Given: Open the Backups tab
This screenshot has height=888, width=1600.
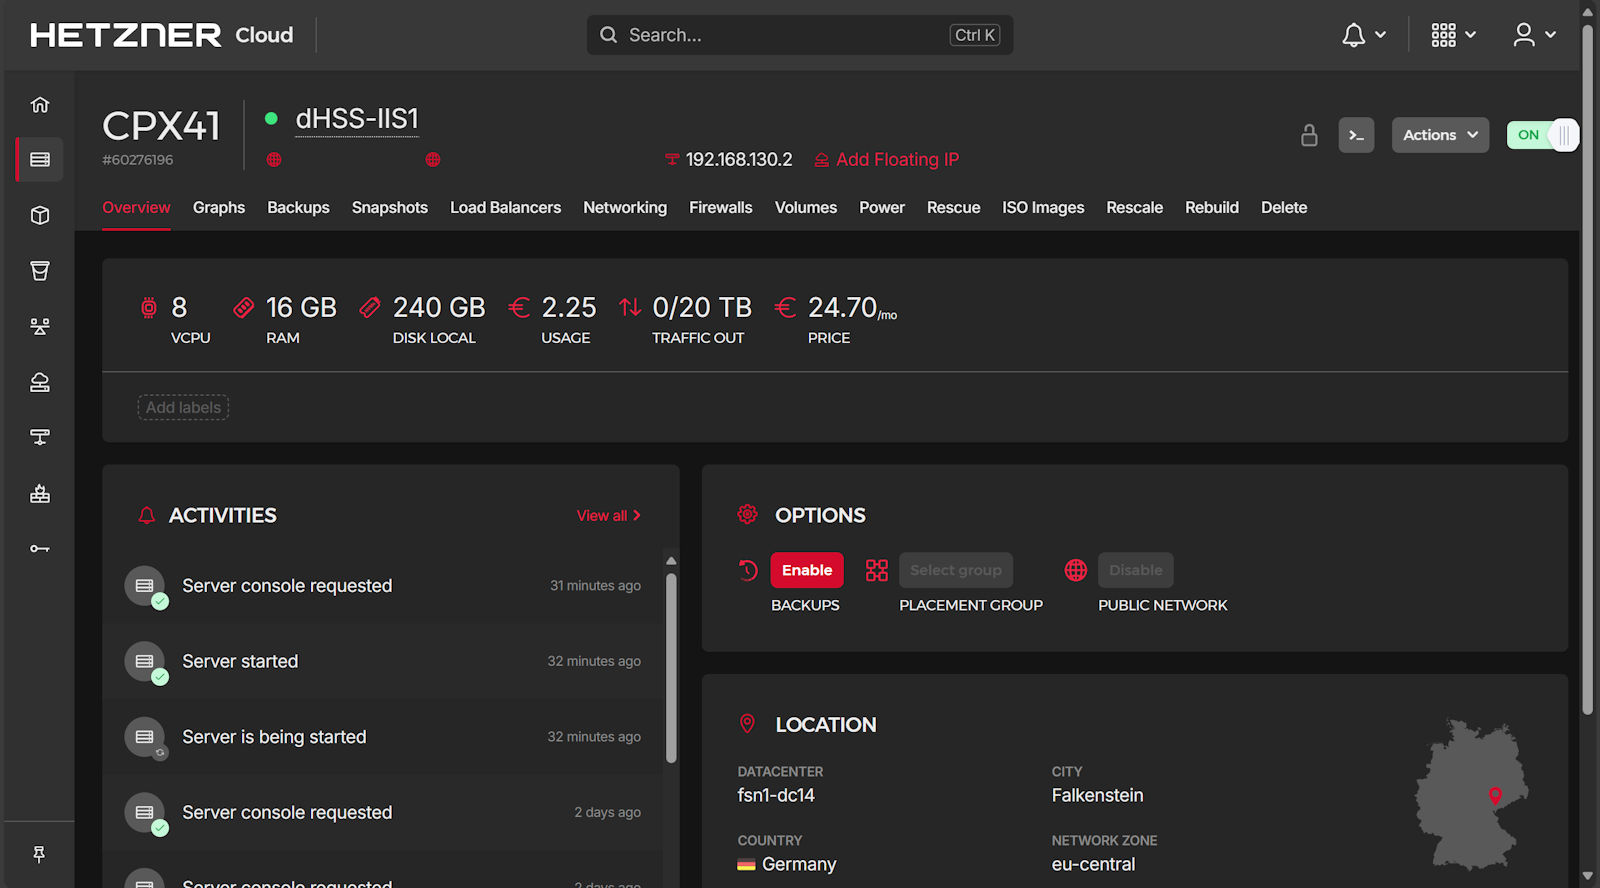Looking at the screenshot, I should [x=298, y=207].
